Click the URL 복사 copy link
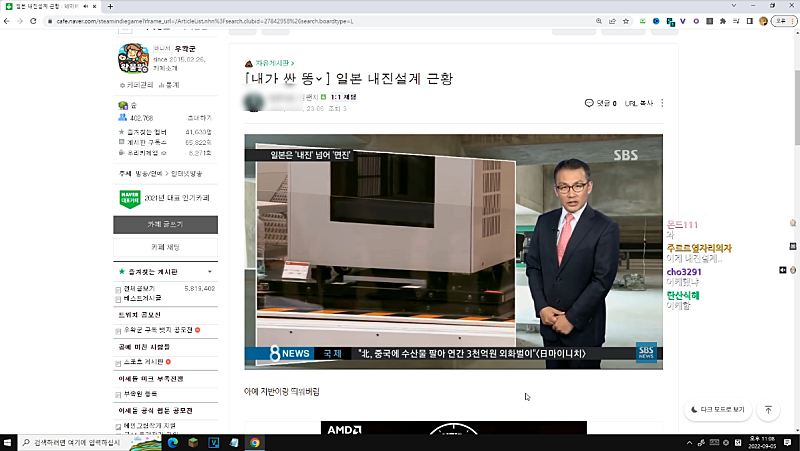Screen dimensions: 800x451 pyautogui.click(x=639, y=103)
